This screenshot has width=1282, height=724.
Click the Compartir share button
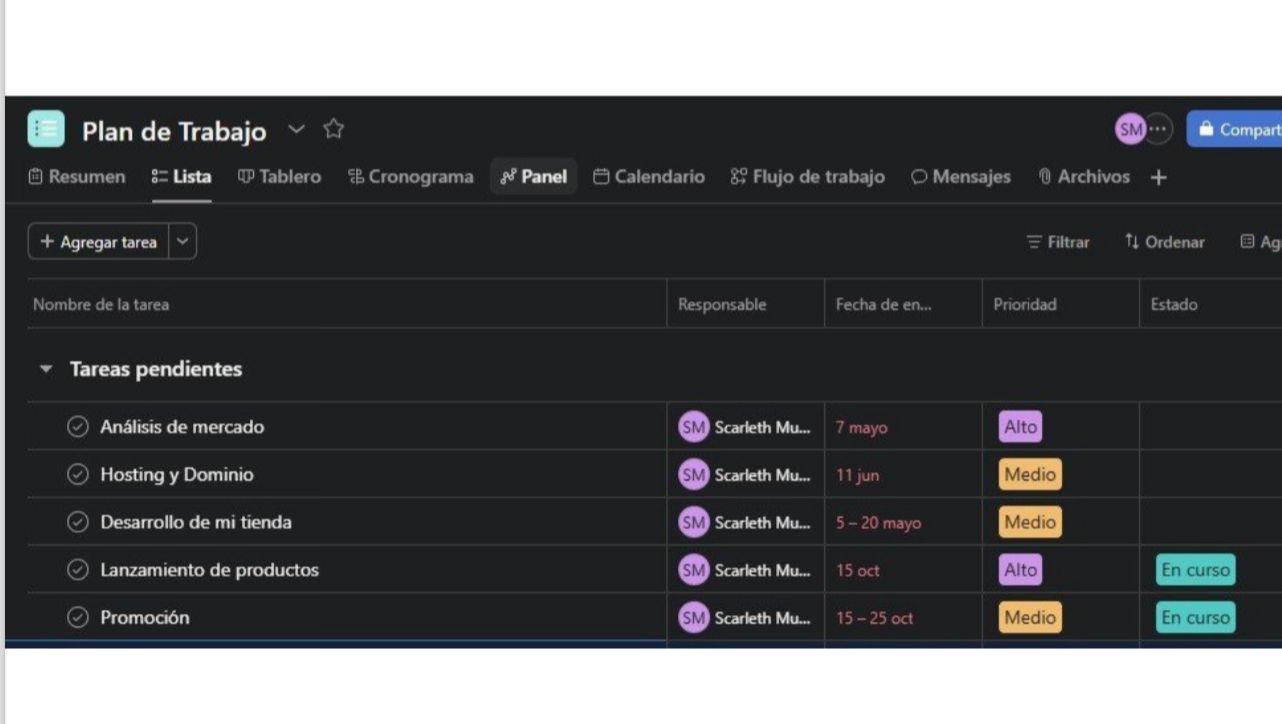point(1238,129)
